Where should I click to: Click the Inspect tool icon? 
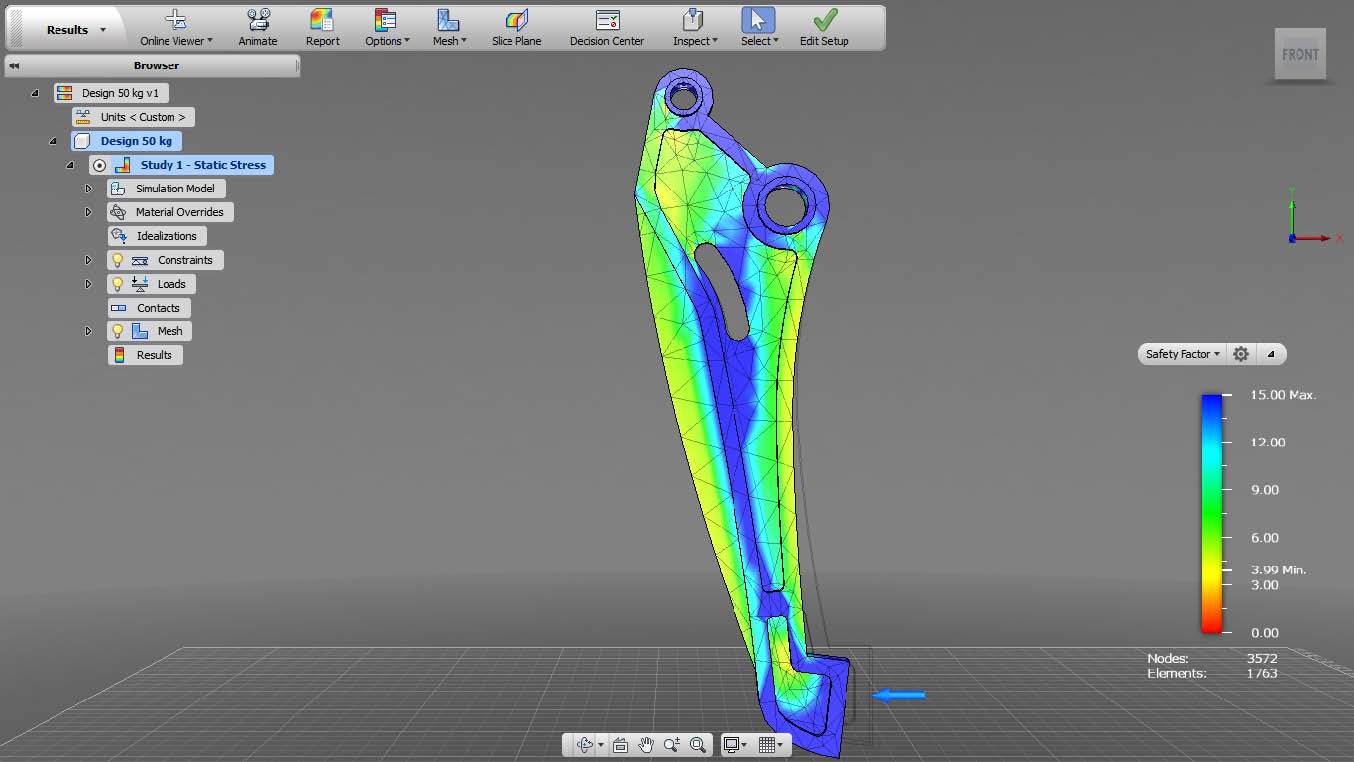[693, 20]
